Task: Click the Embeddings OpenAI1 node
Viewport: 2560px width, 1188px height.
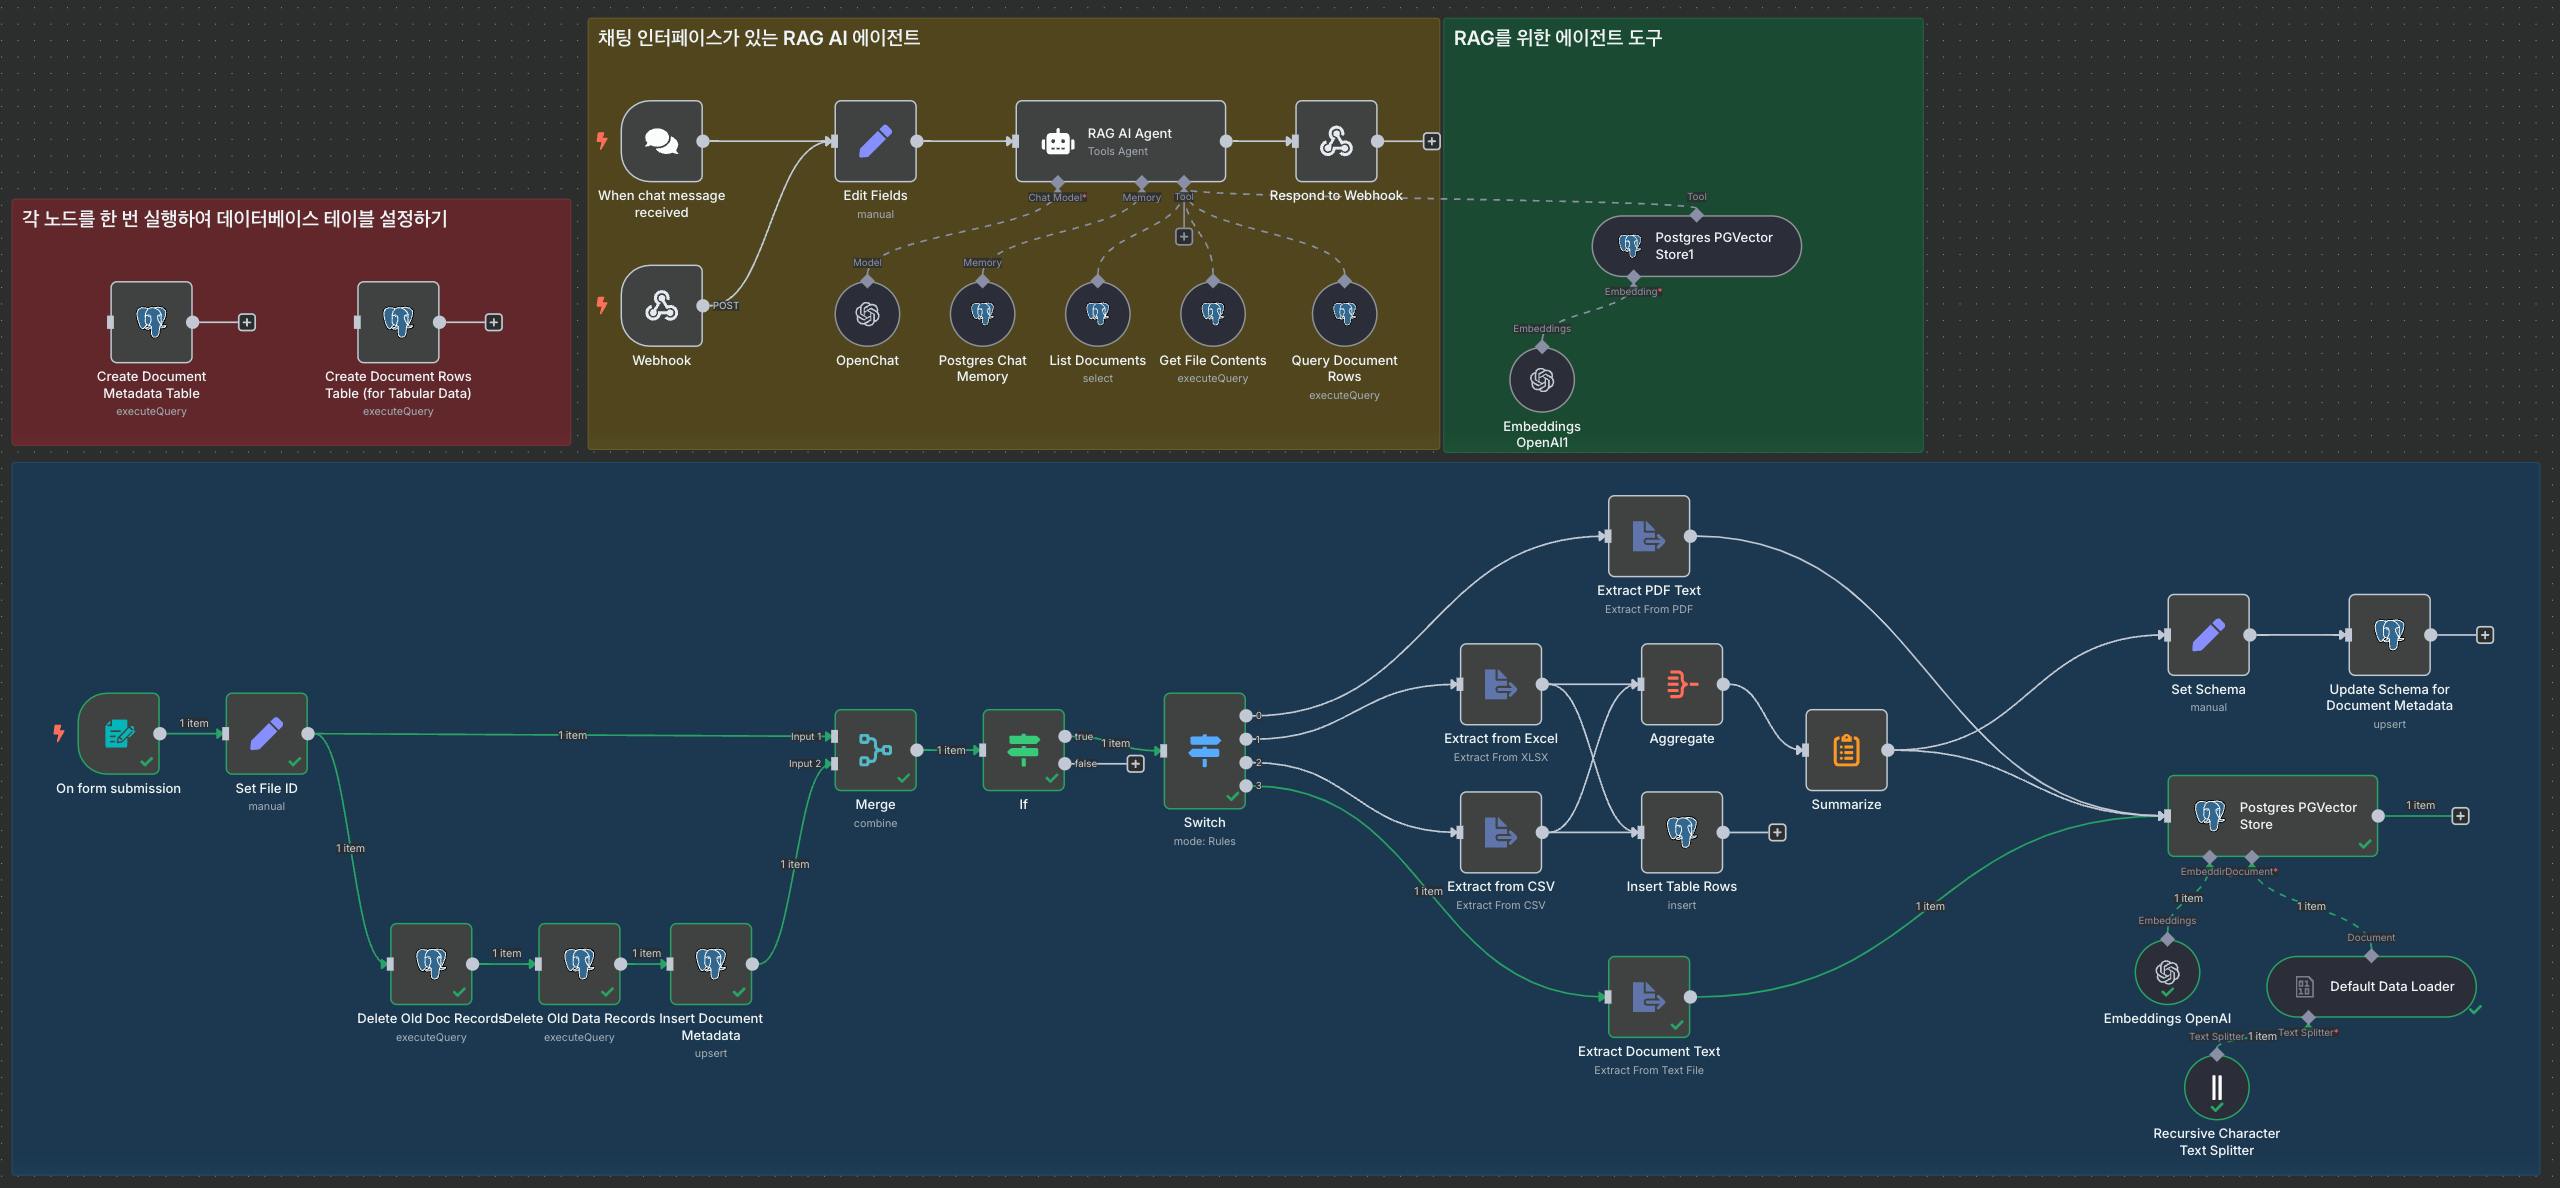Action: point(1541,380)
